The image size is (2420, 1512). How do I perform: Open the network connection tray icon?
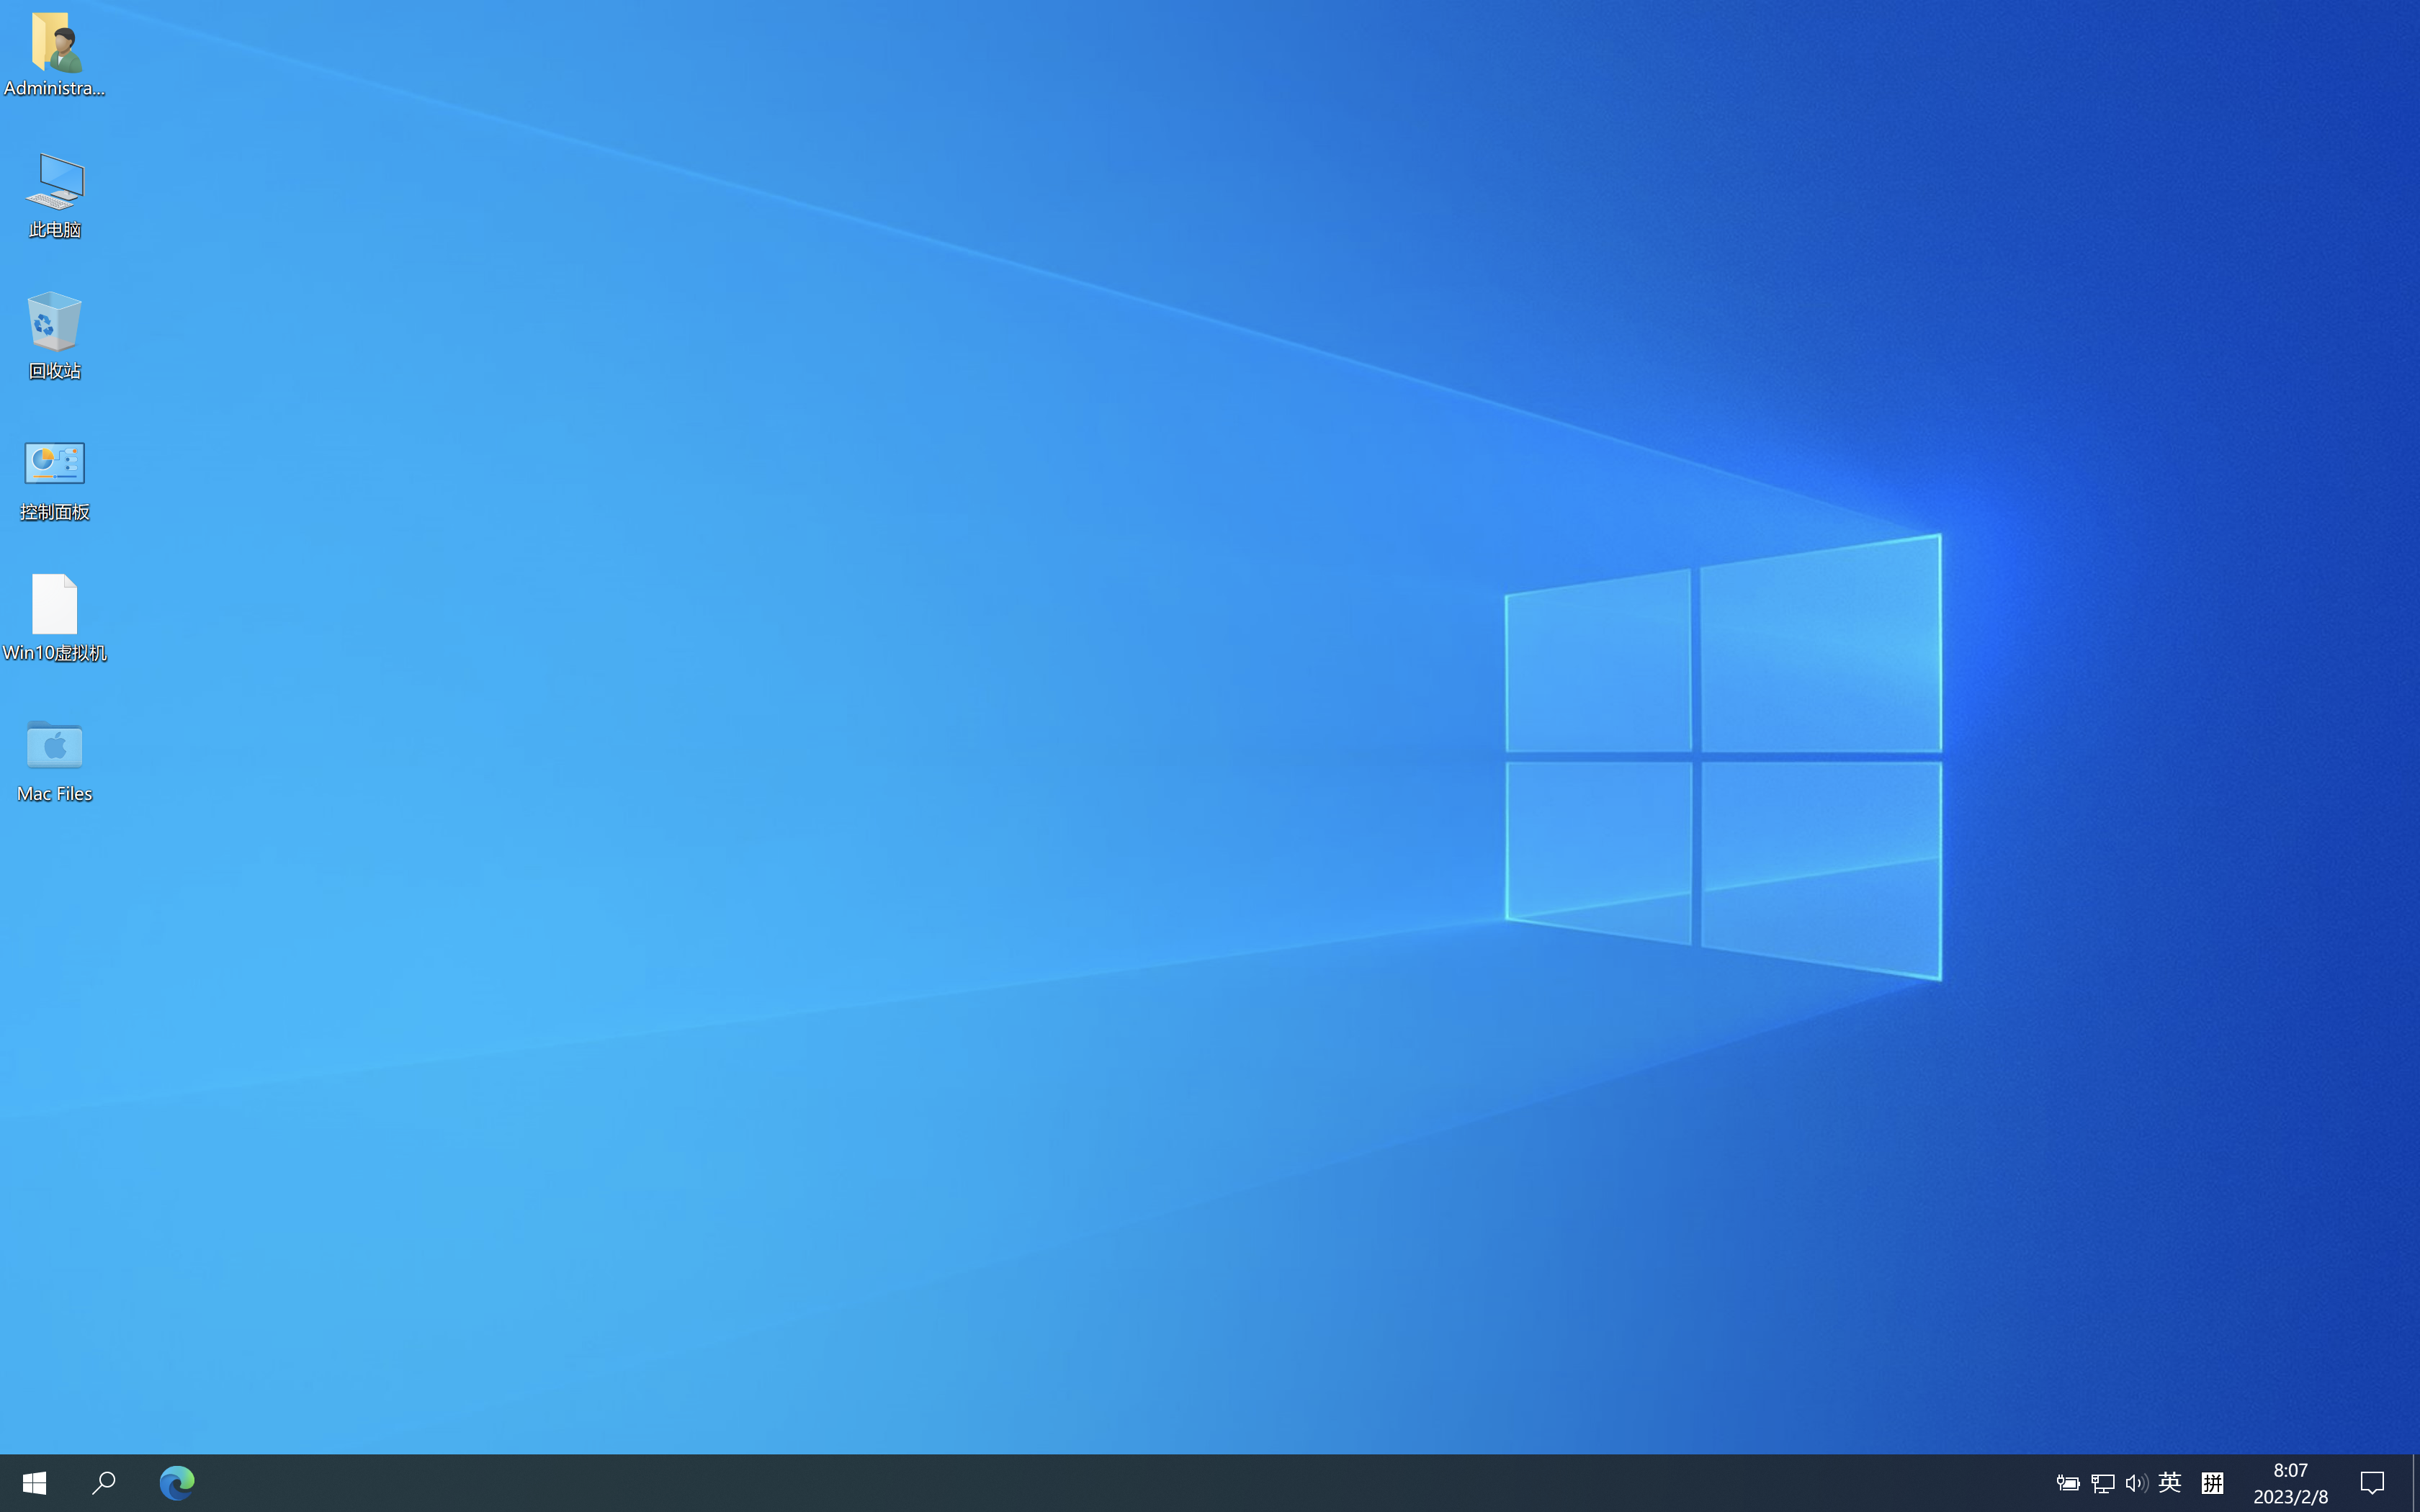click(x=2102, y=1483)
